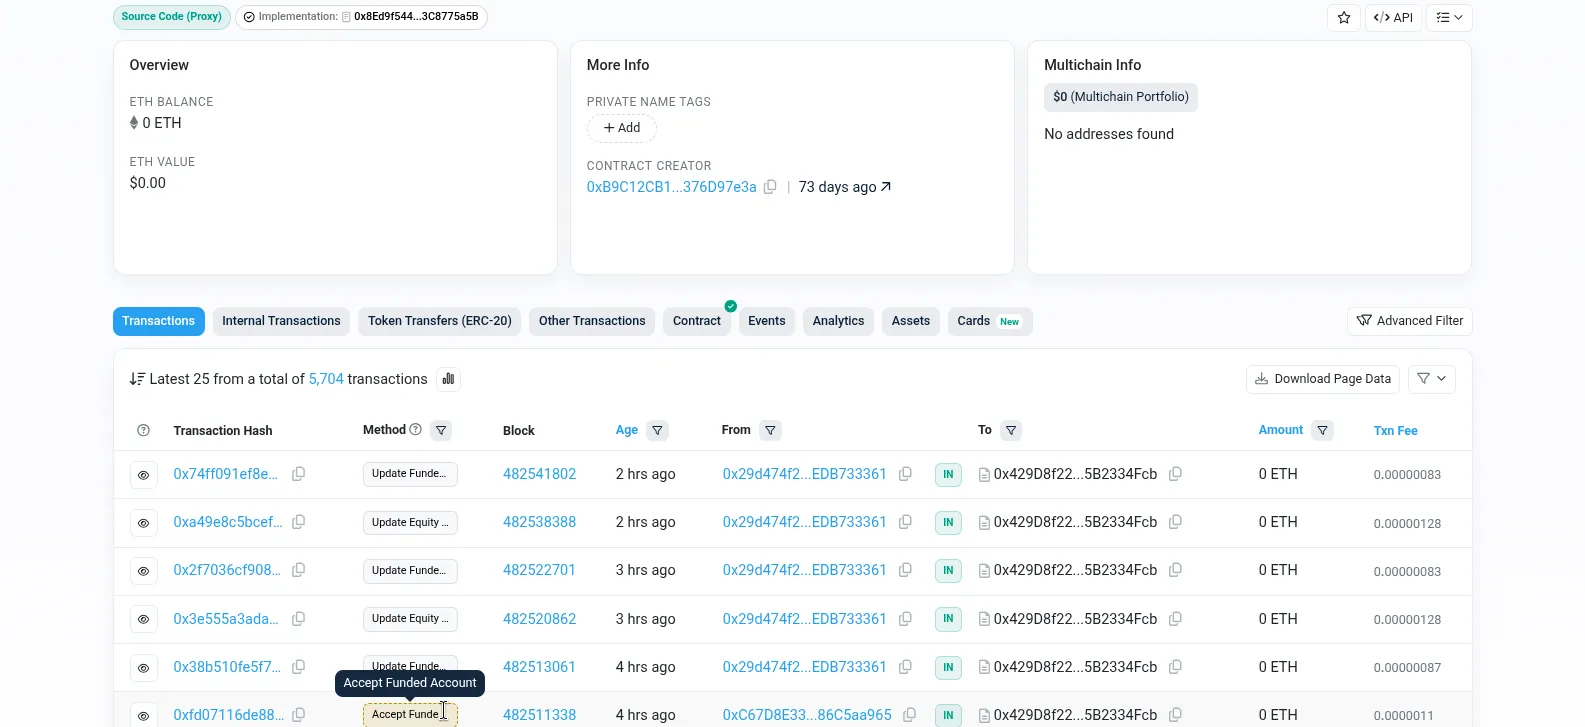Open the Contract tab
The width and height of the screenshot is (1585, 727).
[x=697, y=321]
